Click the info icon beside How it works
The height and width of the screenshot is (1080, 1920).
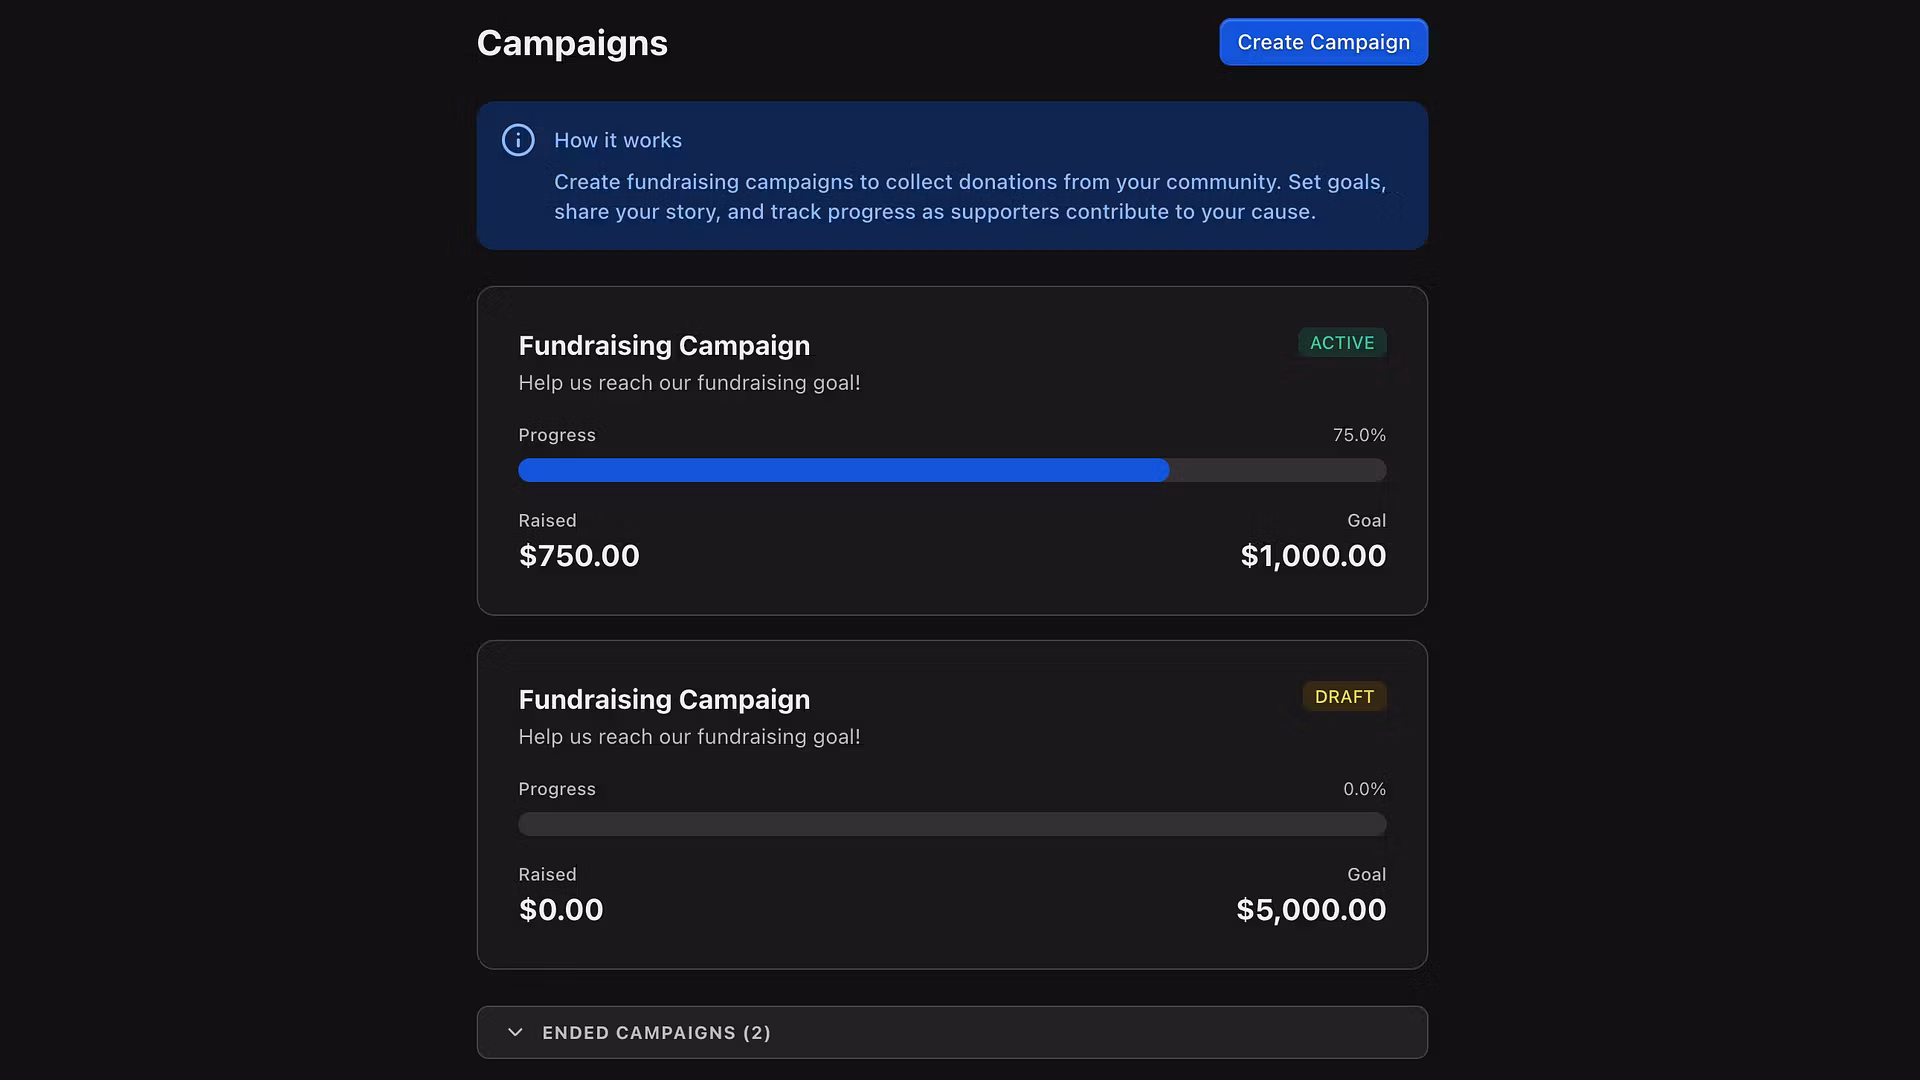(518, 140)
